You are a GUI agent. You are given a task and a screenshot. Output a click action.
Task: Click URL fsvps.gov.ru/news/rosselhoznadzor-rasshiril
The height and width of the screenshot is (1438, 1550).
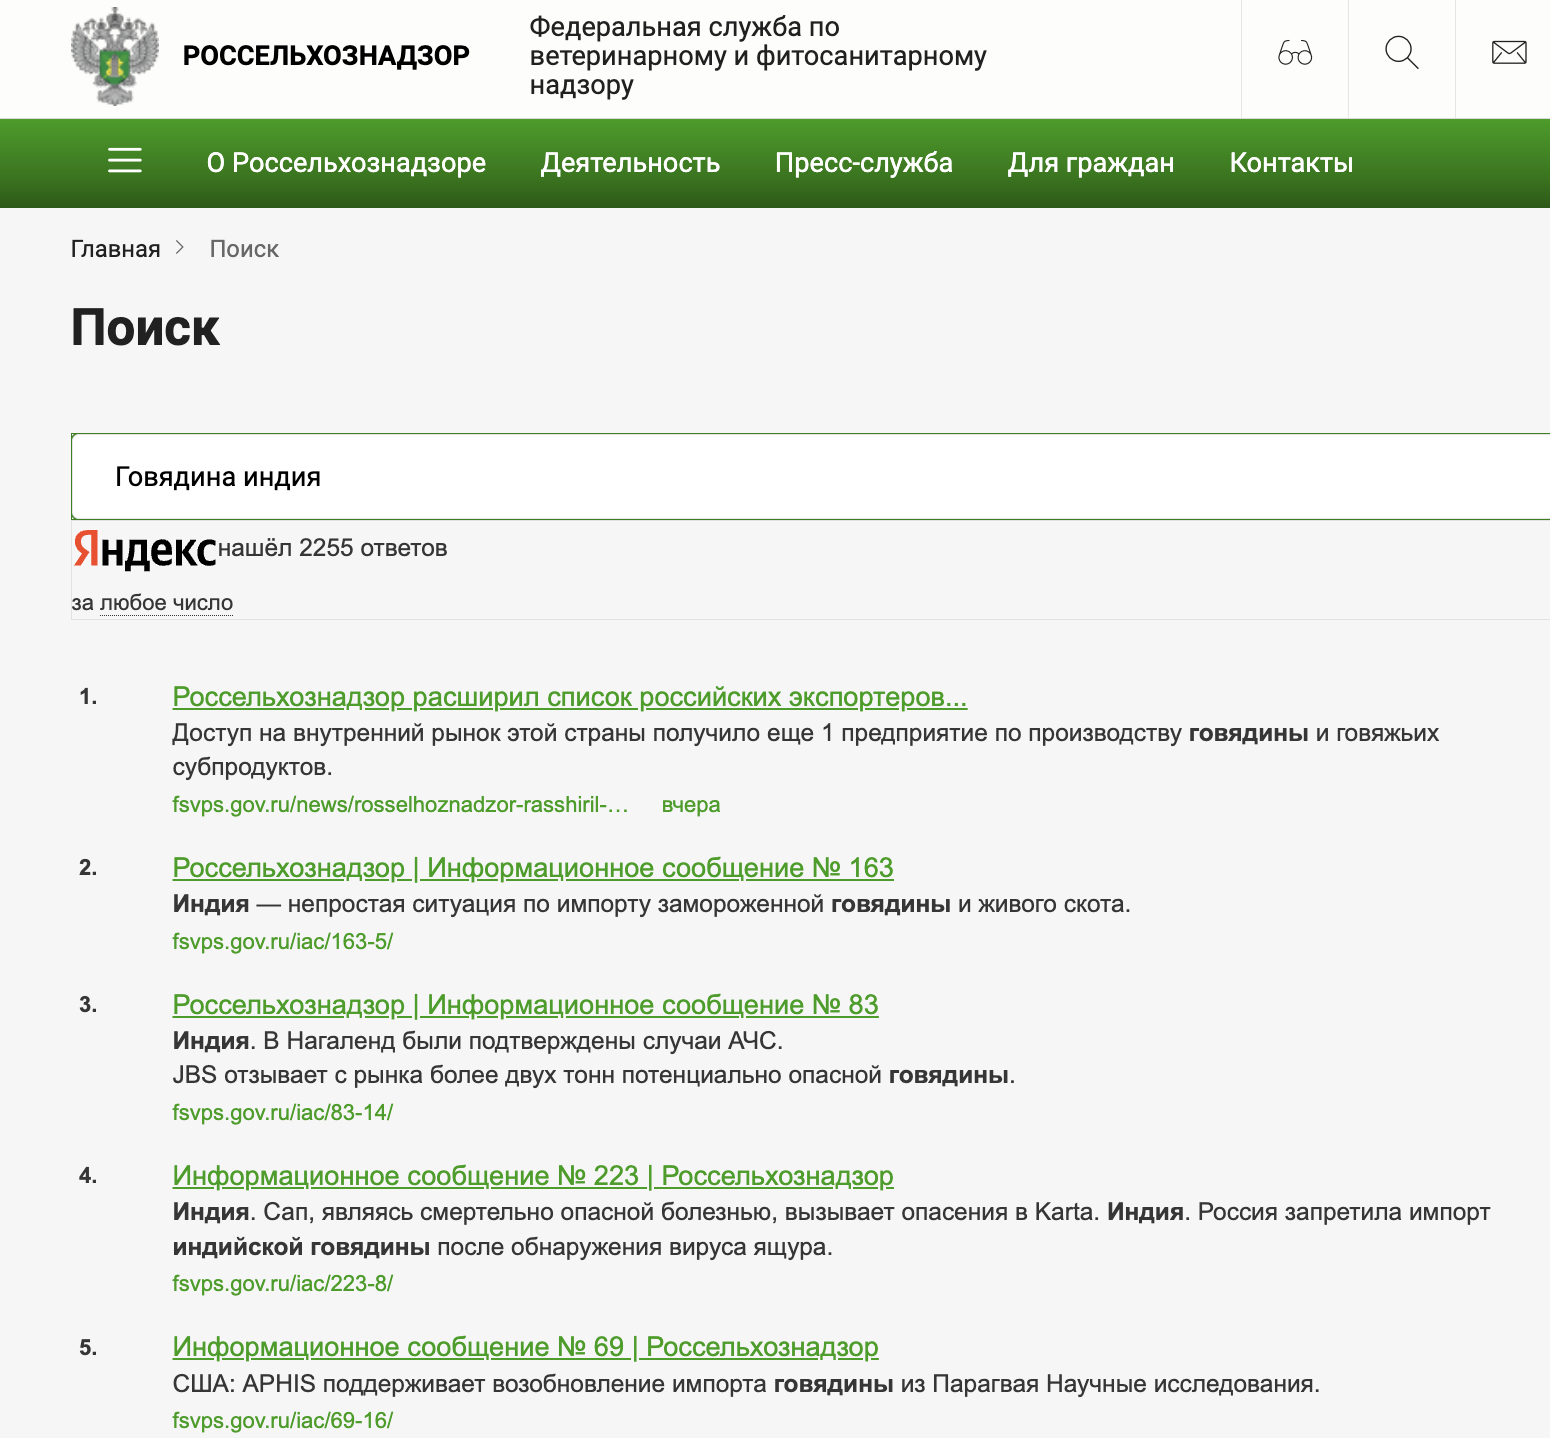tap(400, 805)
